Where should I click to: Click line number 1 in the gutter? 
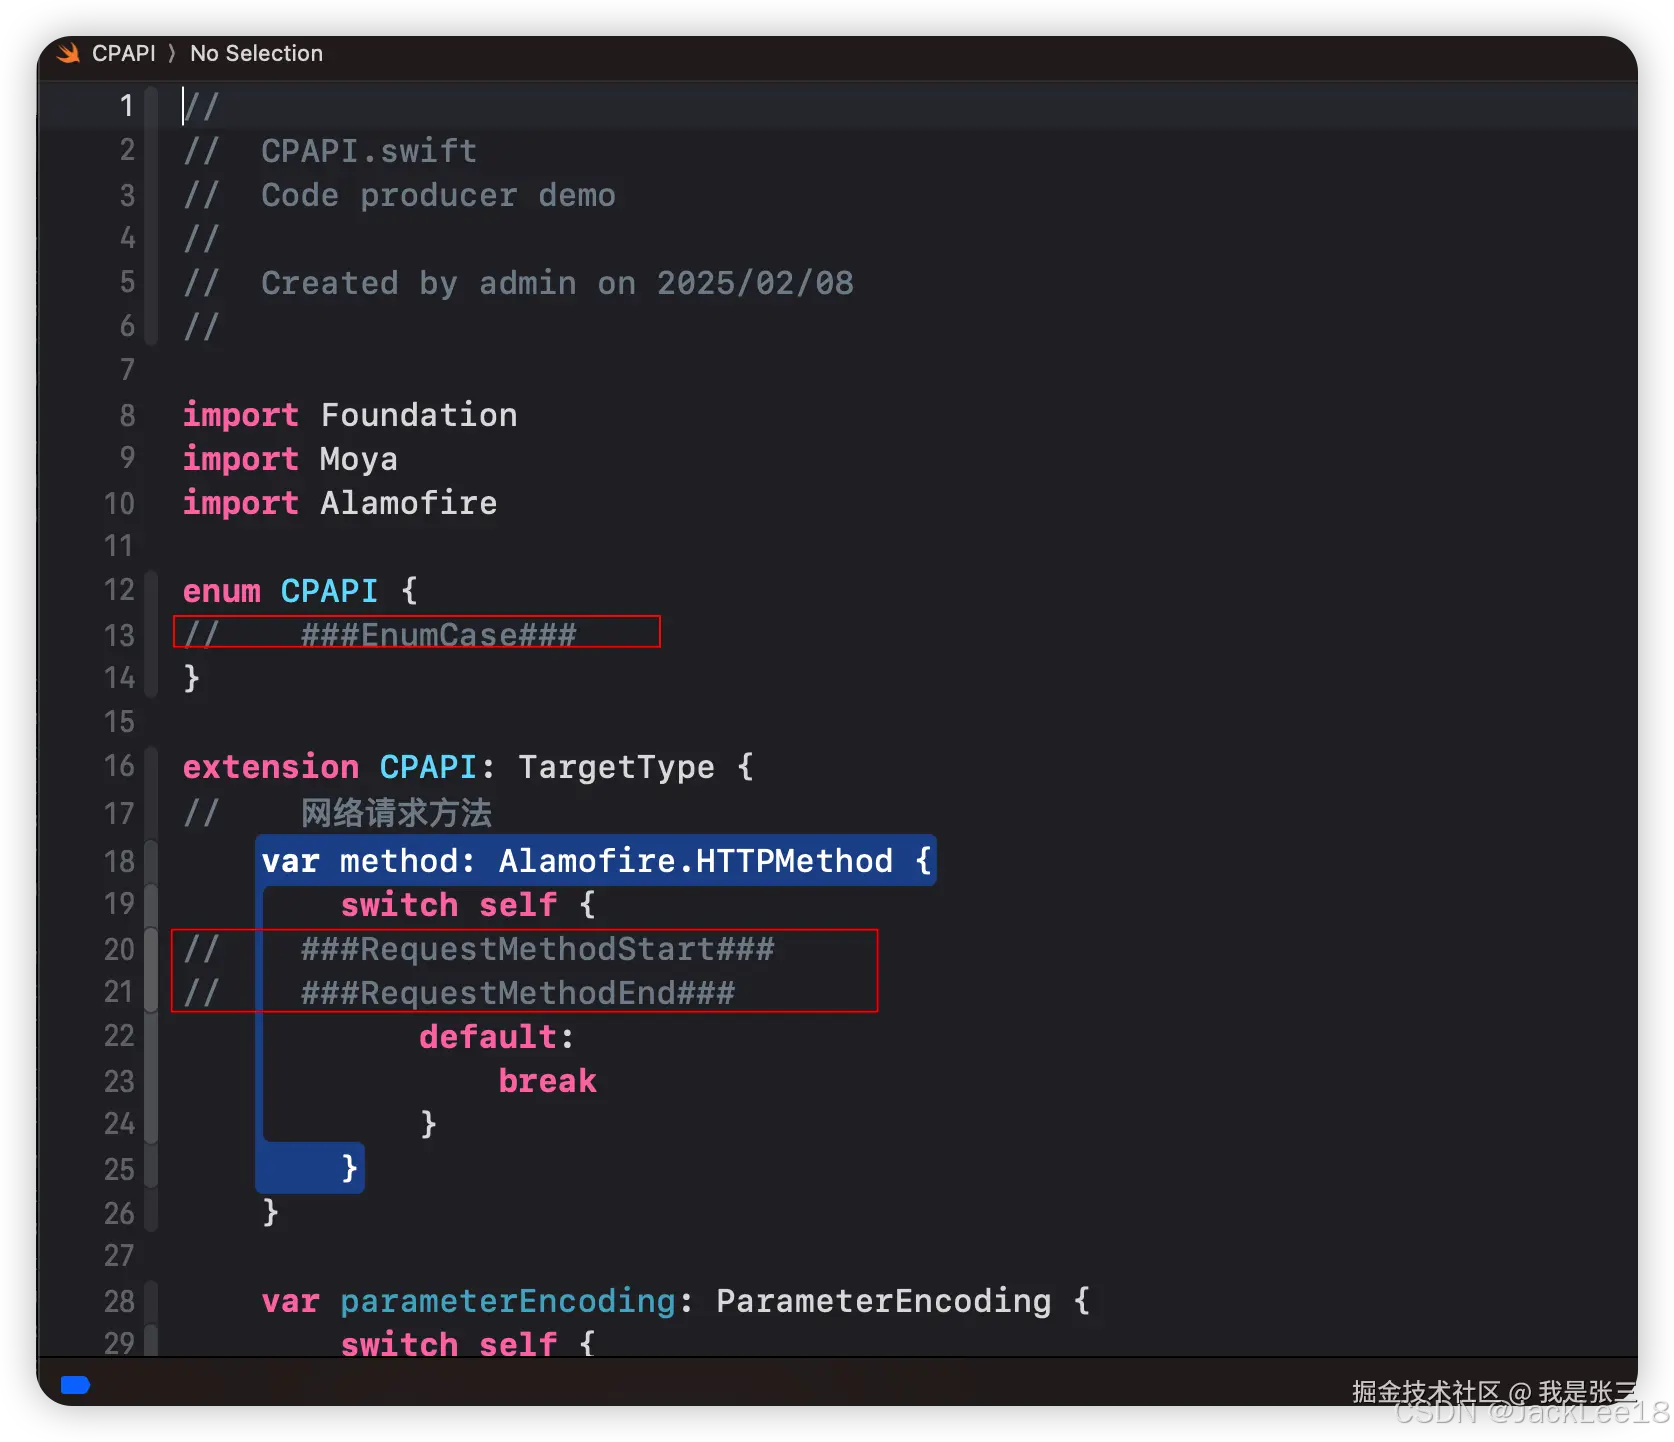(127, 106)
